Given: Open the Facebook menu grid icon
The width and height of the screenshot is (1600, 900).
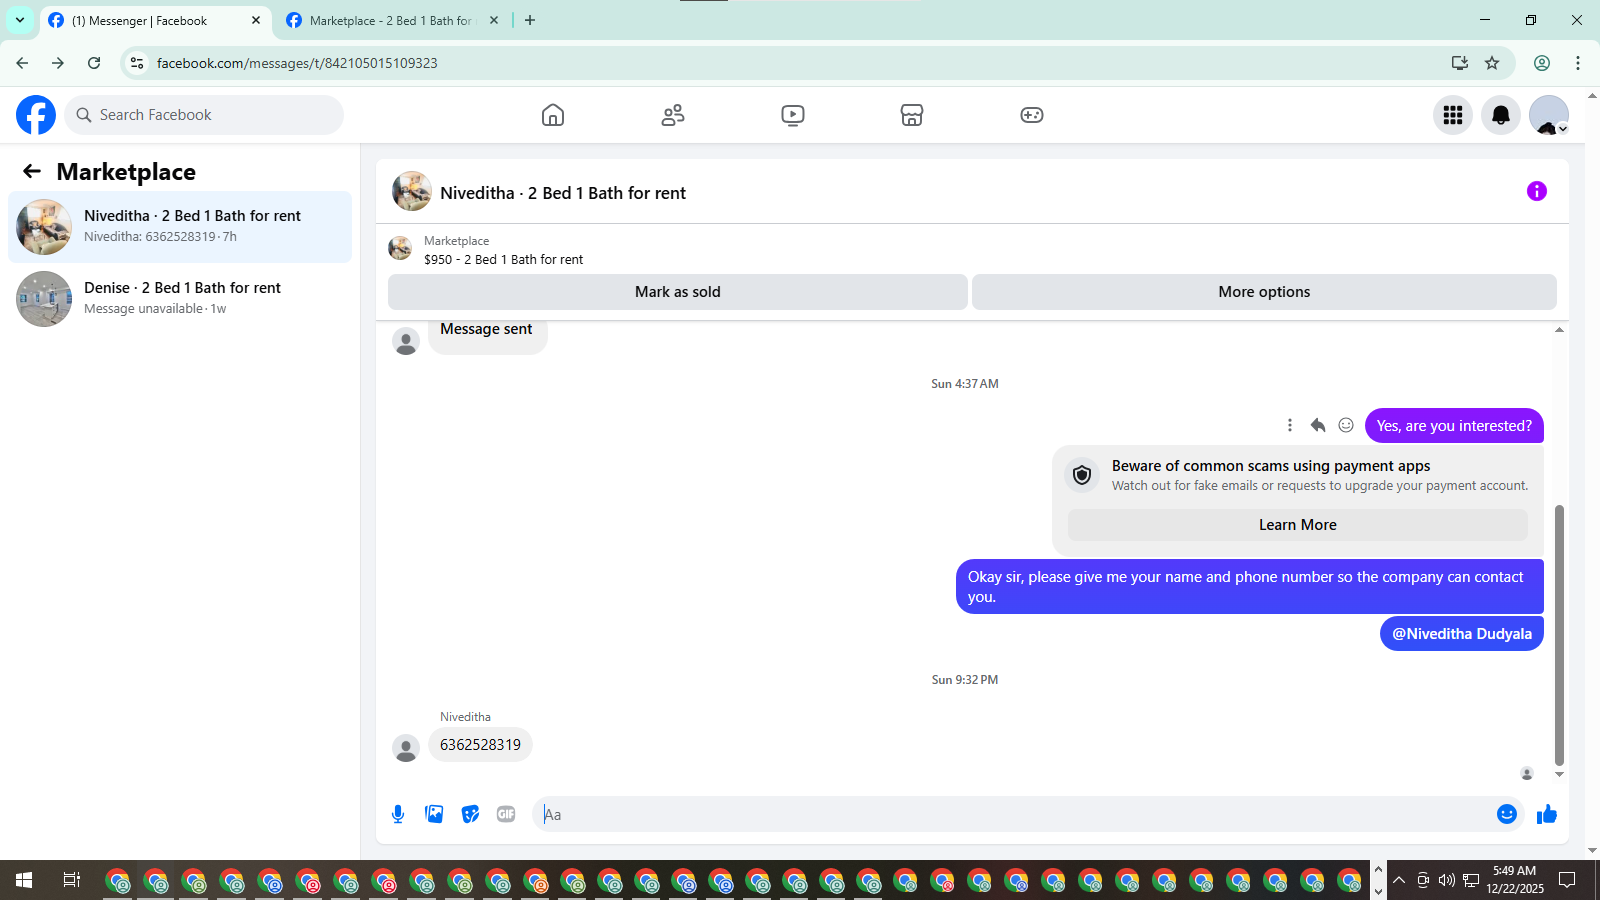Looking at the screenshot, I should [1453, 115].
